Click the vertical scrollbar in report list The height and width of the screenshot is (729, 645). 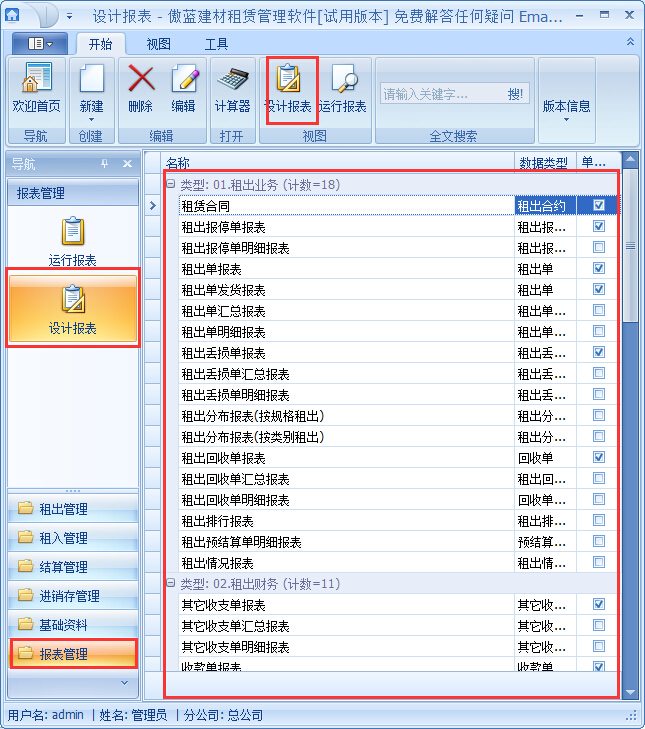pyautogui.click(x=630, y=450)
